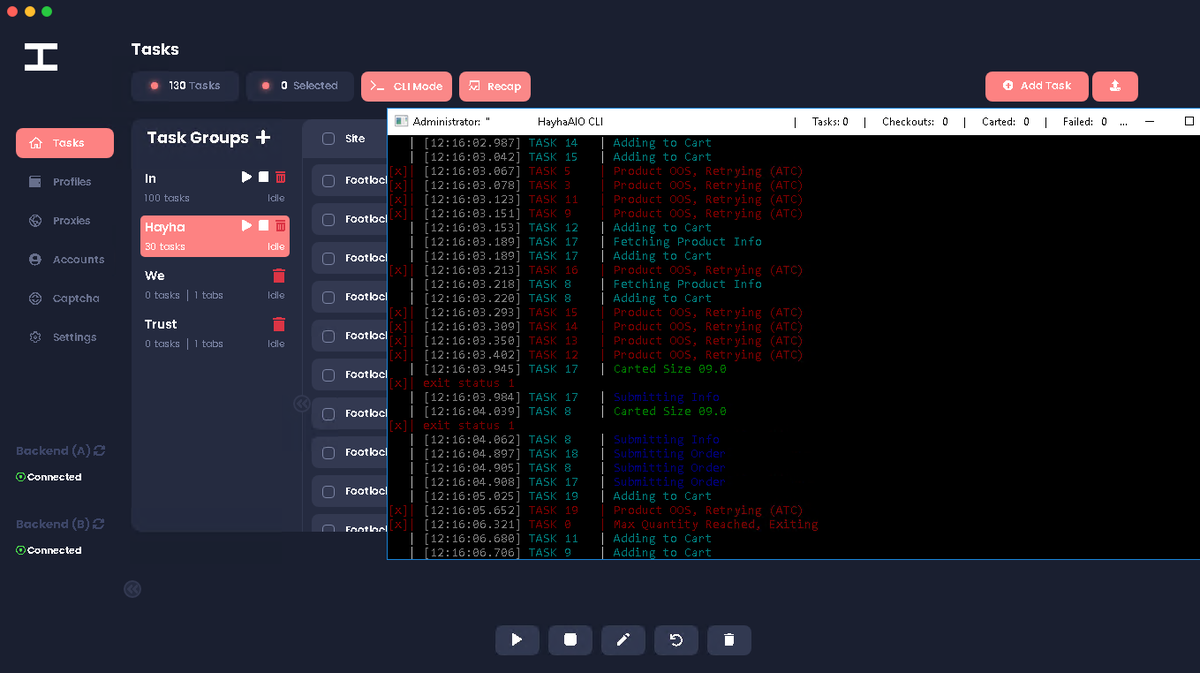Refresh the Backend (B) connection

[99, 524]
